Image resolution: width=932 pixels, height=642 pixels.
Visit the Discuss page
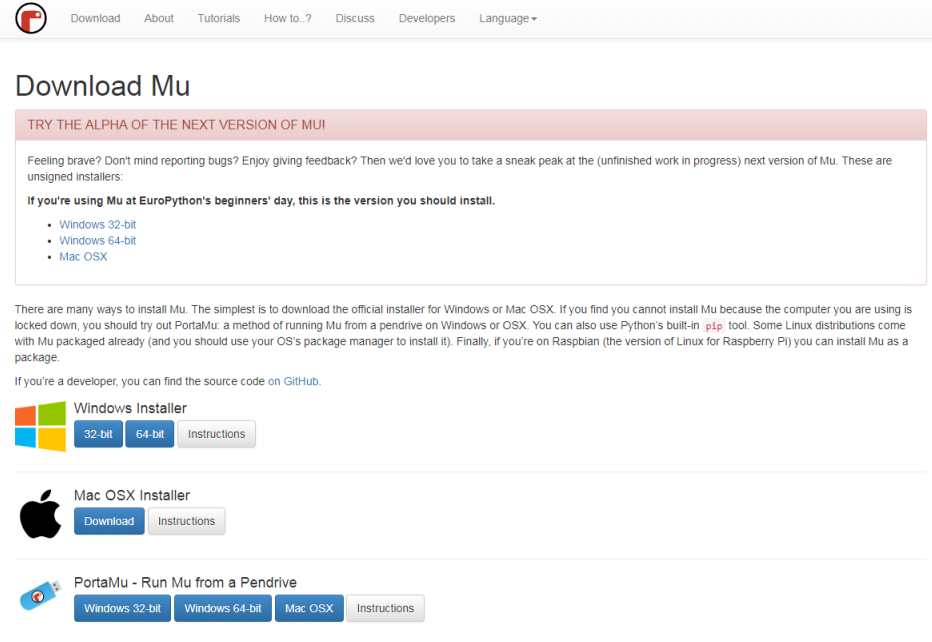point(355,18)
